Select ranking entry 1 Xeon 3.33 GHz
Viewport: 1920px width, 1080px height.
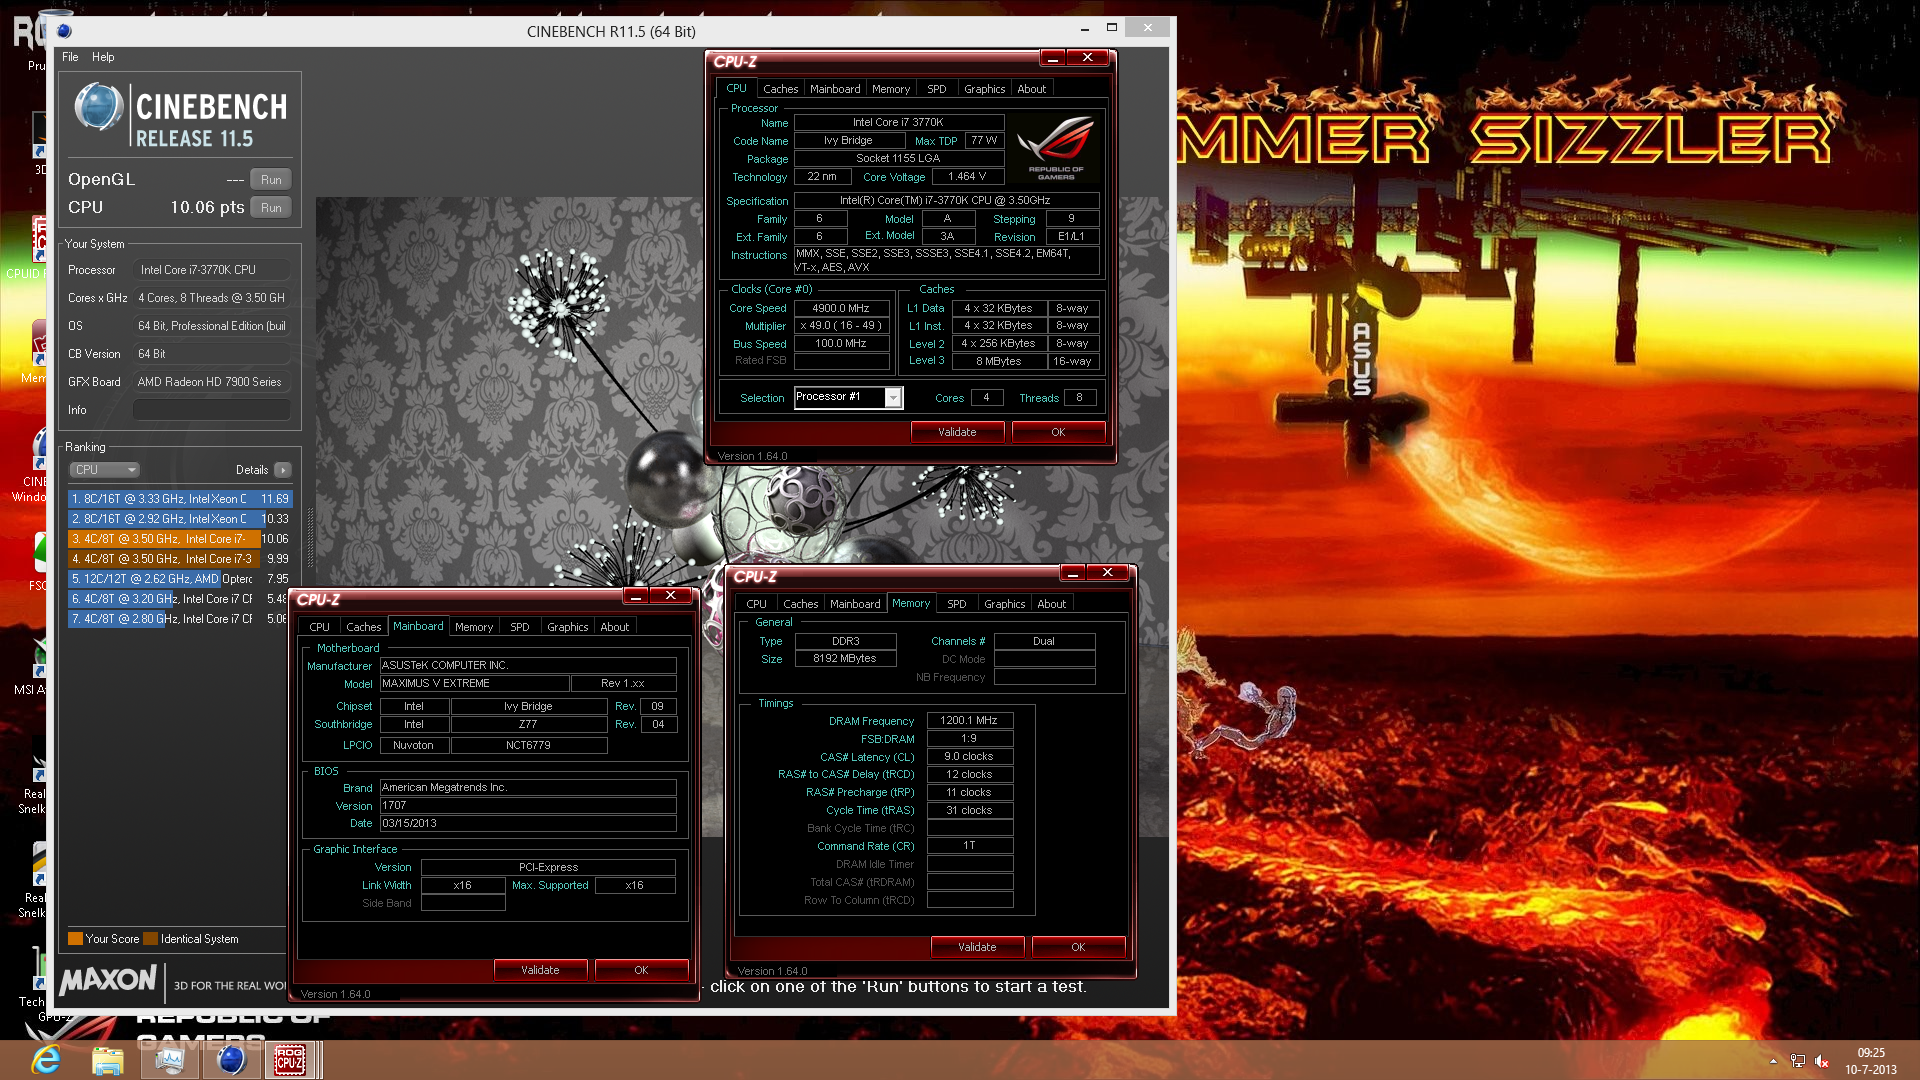pos(180,498)
